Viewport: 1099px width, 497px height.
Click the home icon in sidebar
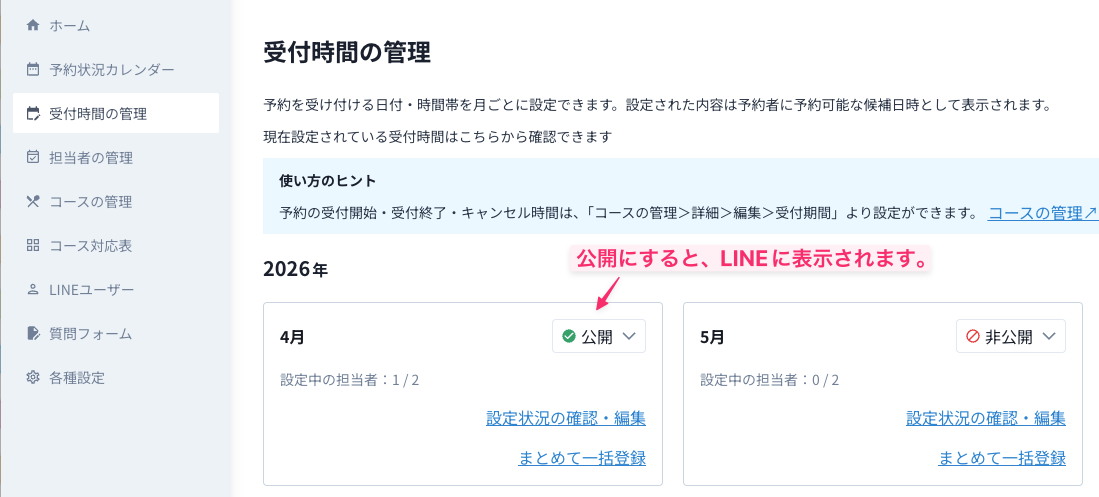pos(33,25)
